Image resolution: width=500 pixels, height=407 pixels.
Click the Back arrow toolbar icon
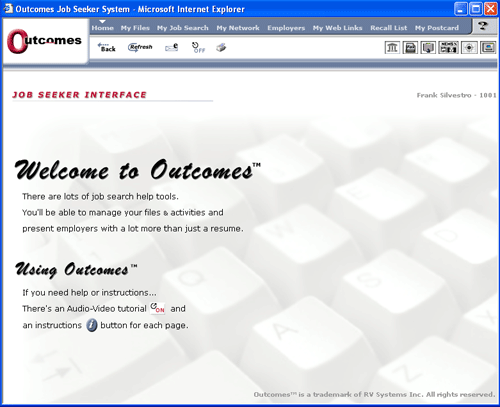point(106,47)
